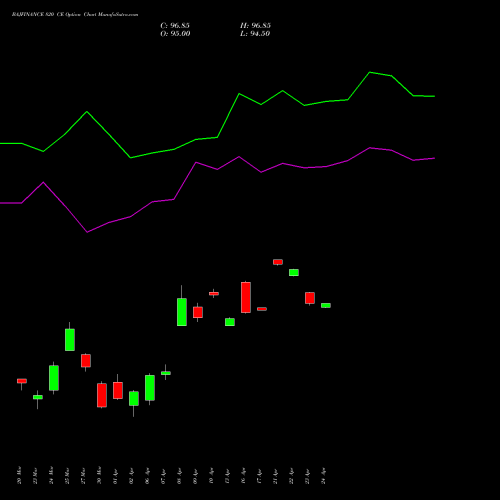The width and height of the screenshot is (500, 500).
Task: Click the 20 Mar date axis label
Action: (19, 475)
